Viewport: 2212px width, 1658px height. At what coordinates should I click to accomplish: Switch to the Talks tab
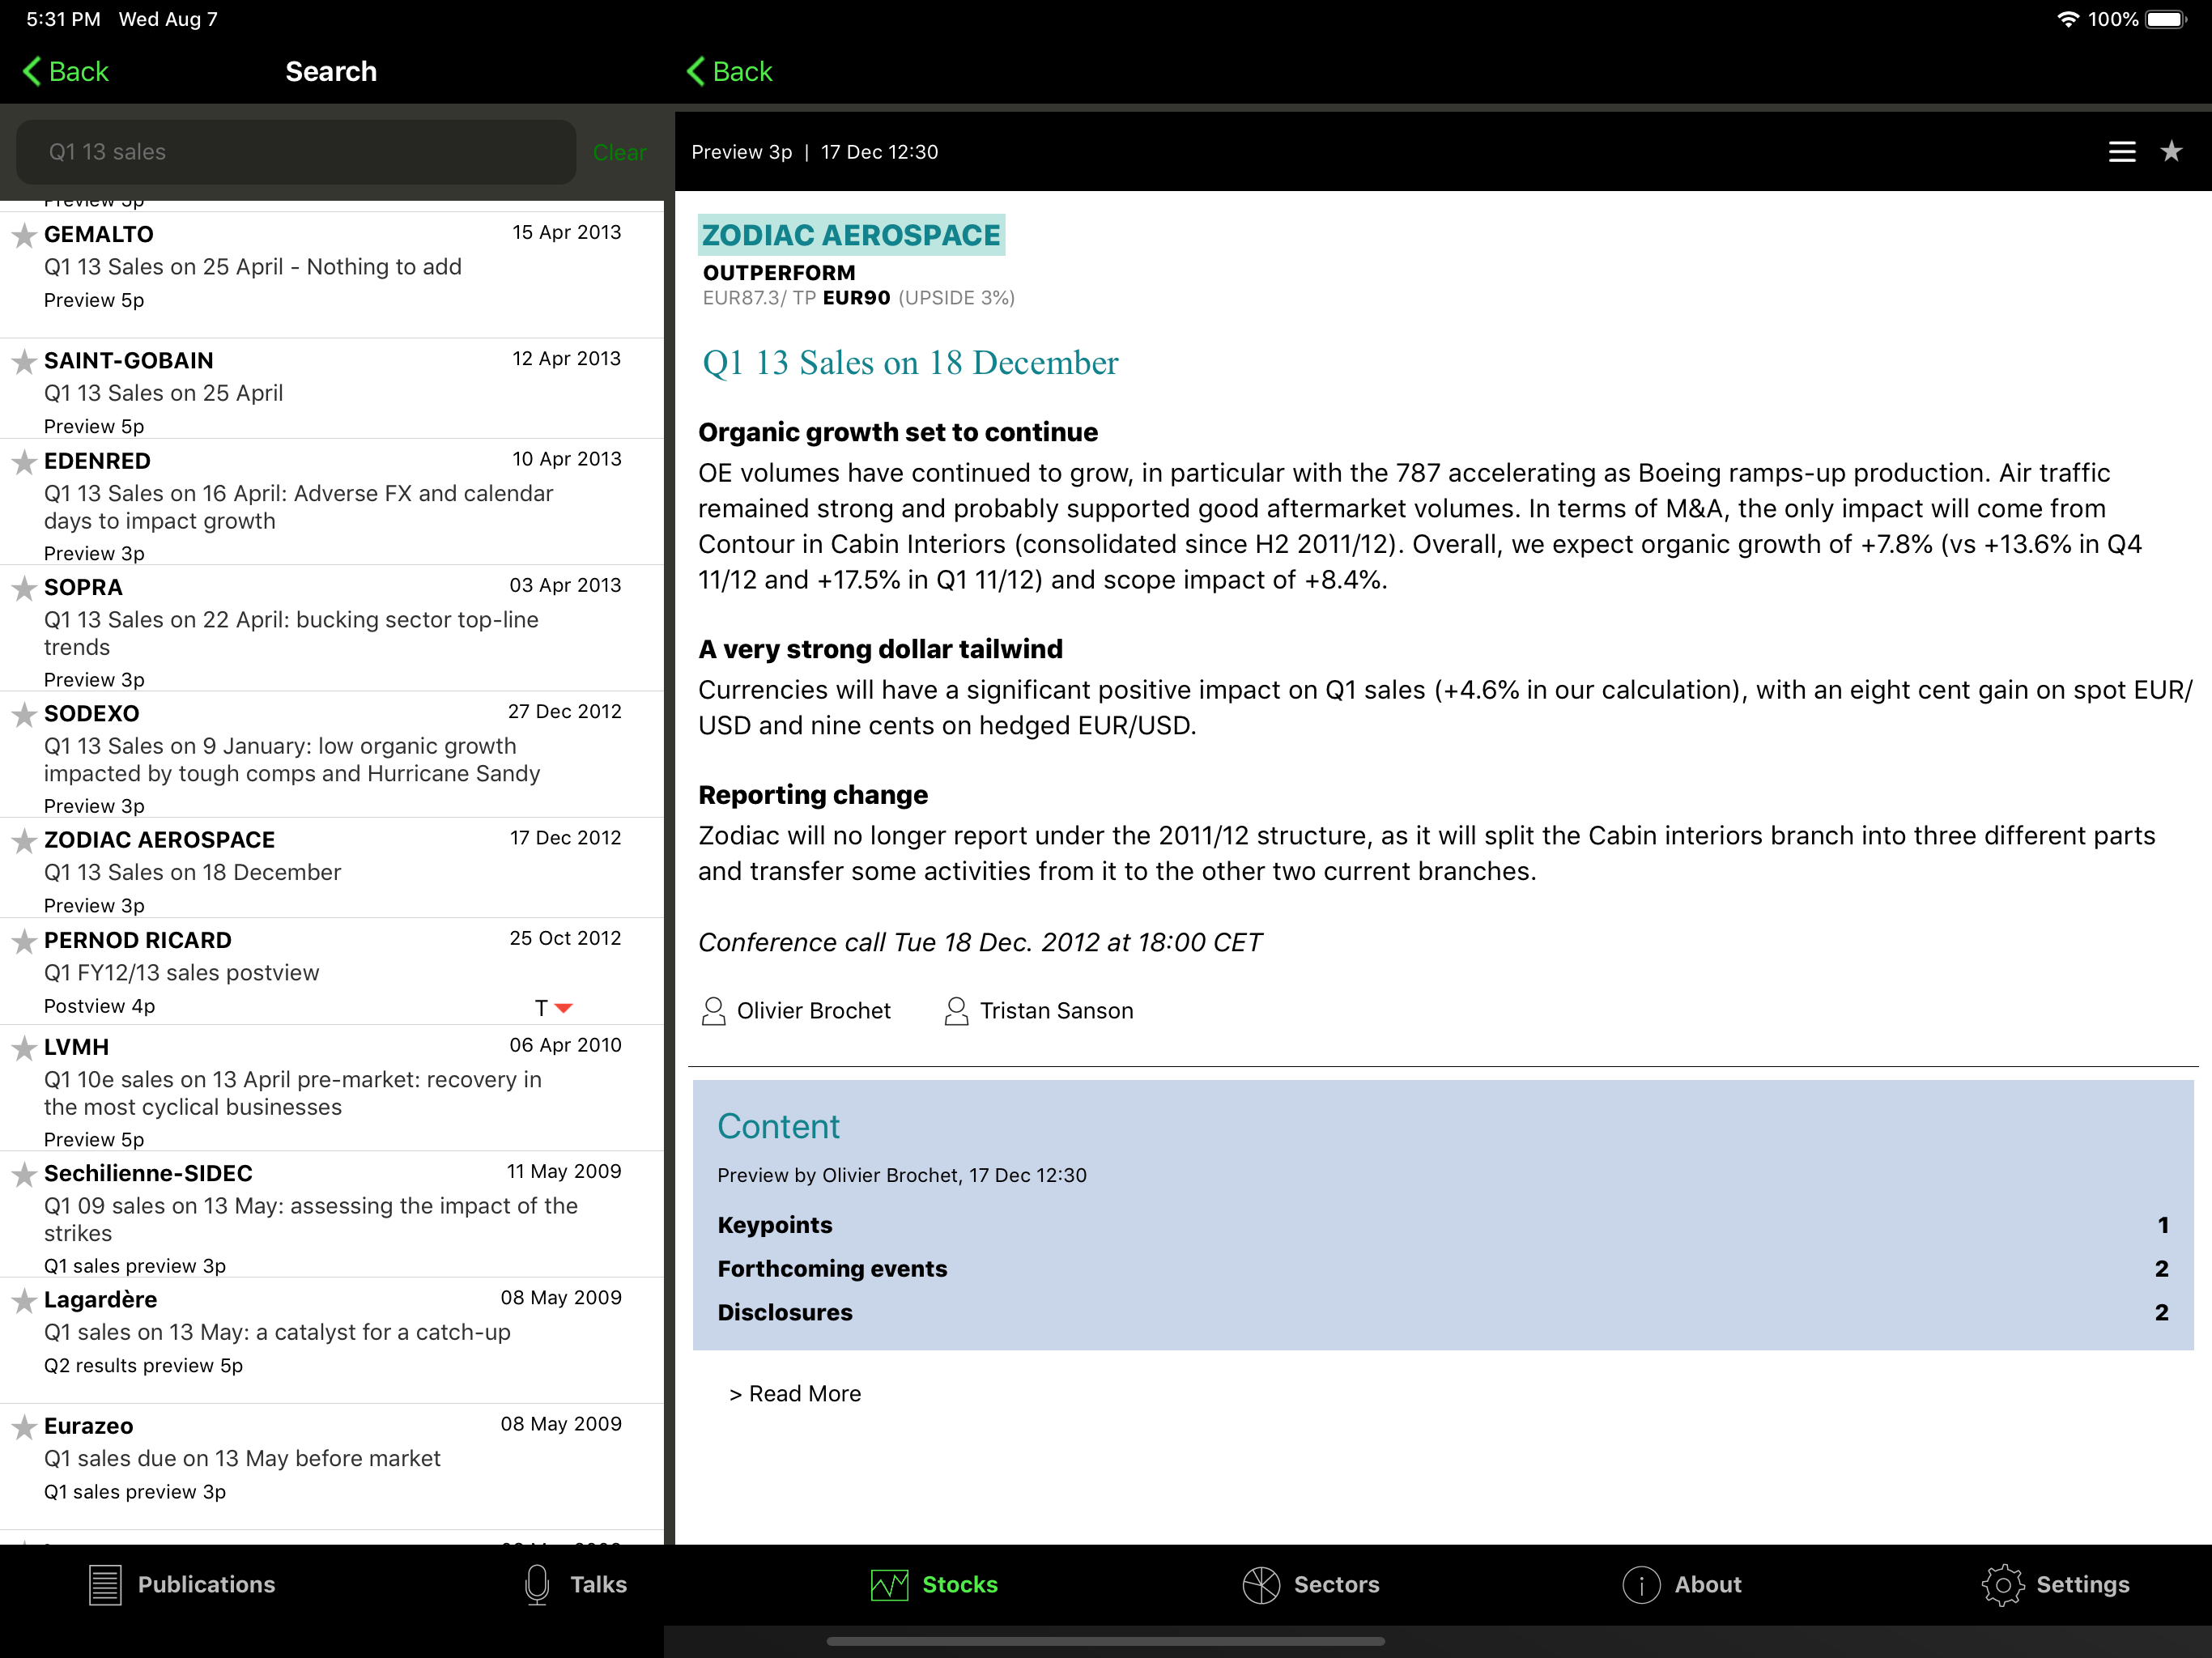tap(576, 1584)
